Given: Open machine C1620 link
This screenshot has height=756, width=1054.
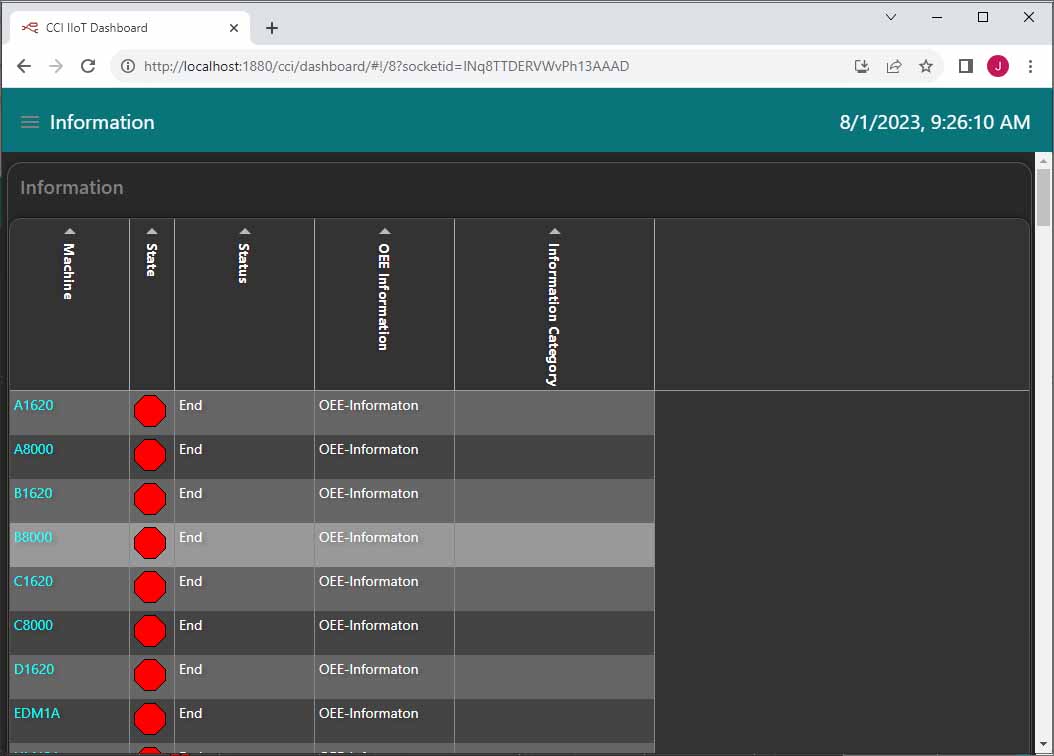Looking at the screenshot, I should pos(33,581).
